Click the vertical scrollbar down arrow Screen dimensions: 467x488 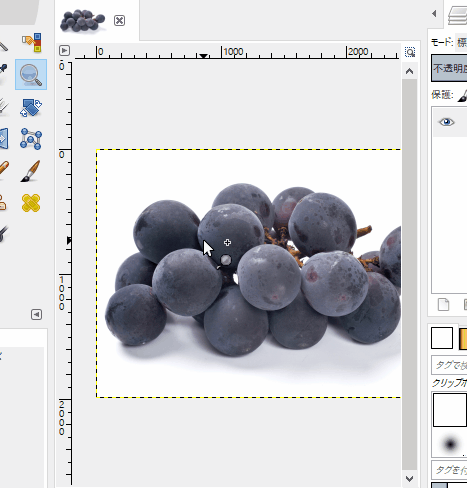410,479
